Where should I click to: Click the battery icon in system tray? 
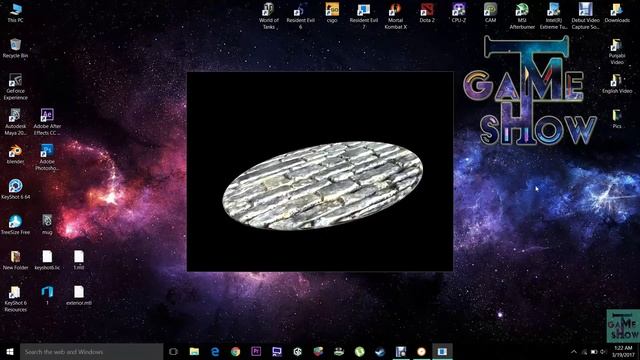coord(594,351)
